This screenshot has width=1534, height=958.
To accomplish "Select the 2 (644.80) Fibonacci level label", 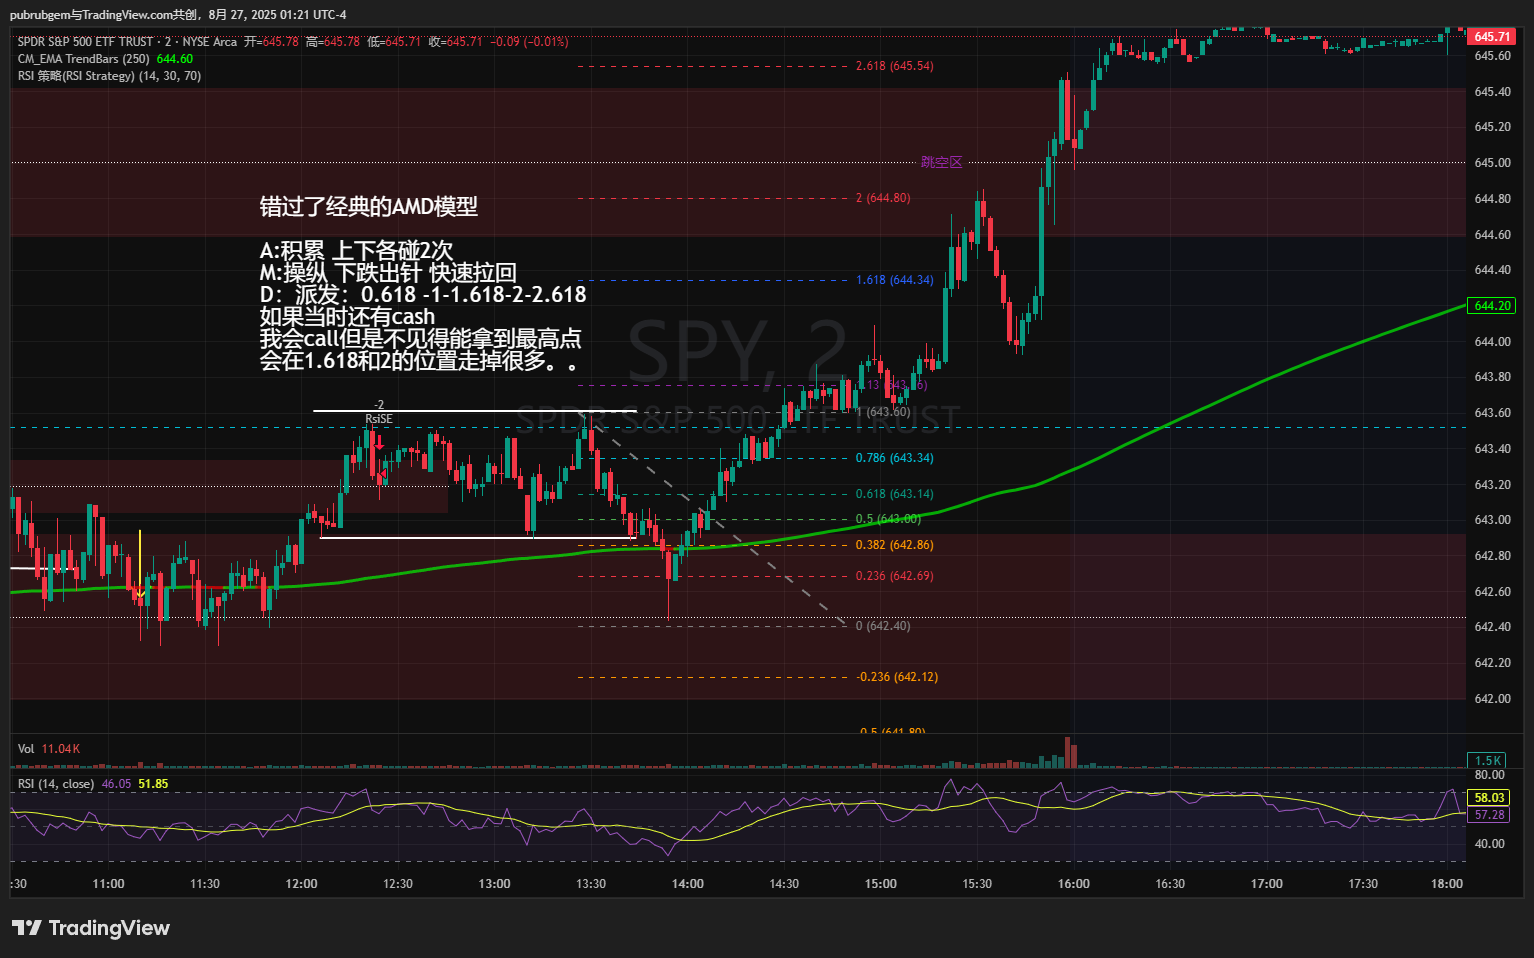I will pyautogui.click(x=883, y=198).
